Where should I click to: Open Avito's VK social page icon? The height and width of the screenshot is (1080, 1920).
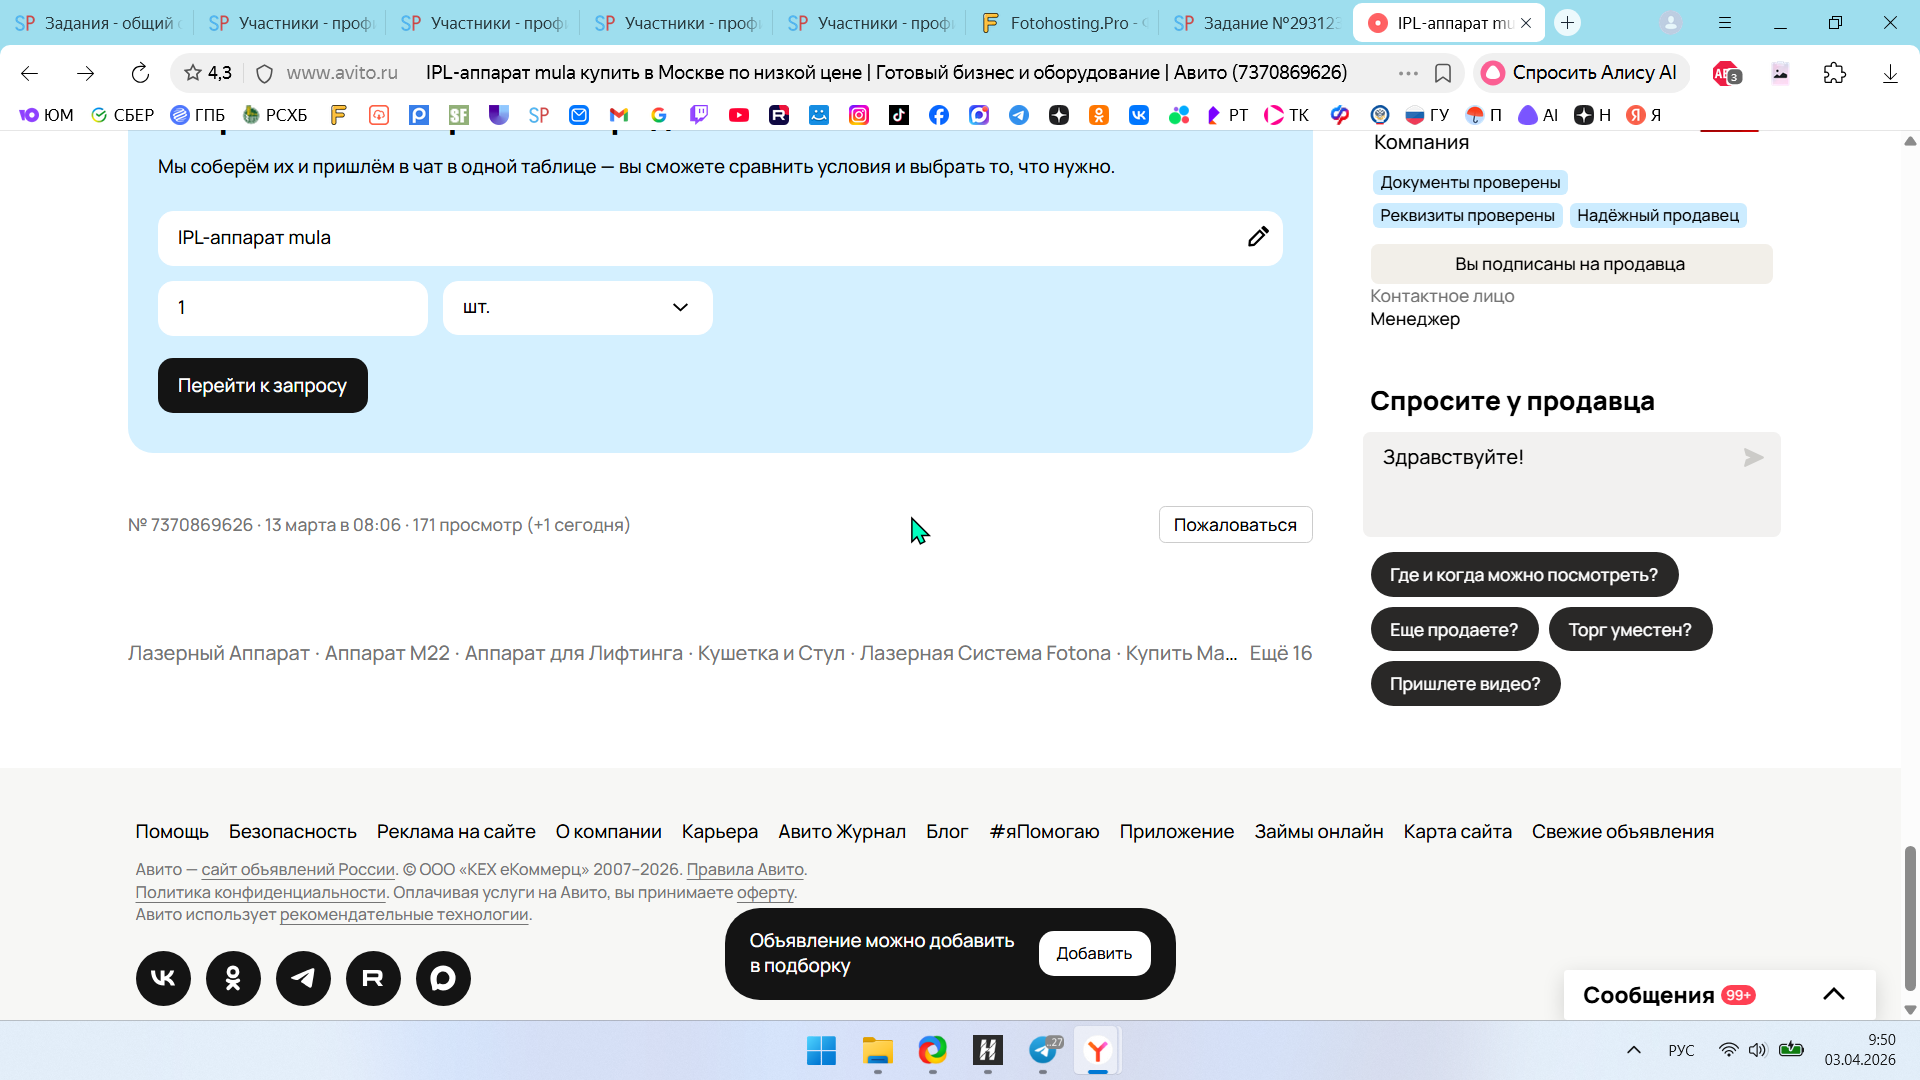[x=163, y=978]
